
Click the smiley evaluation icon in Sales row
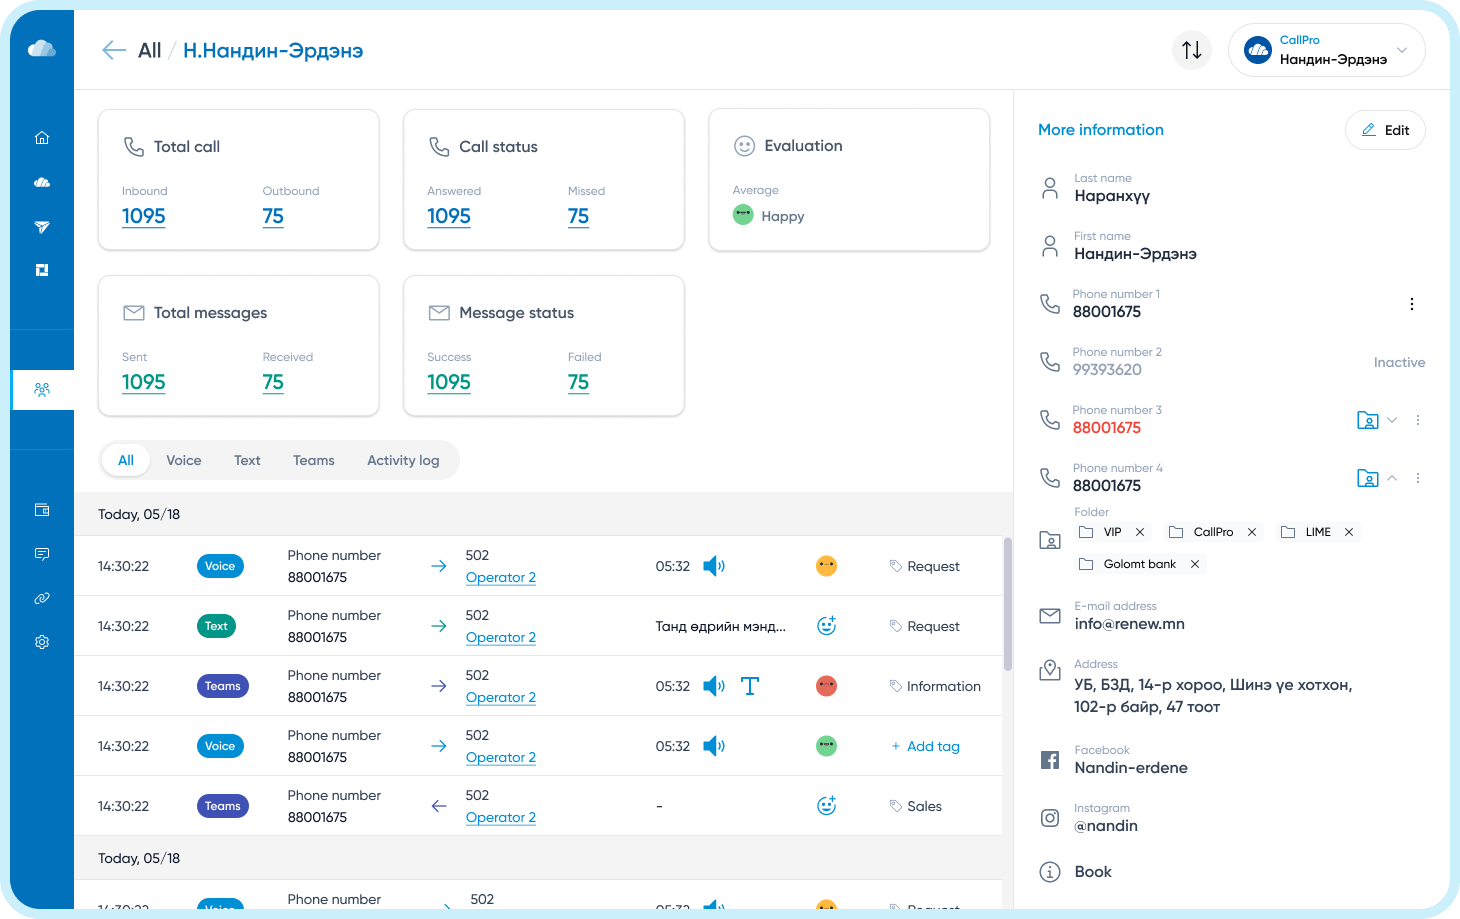pyautogui.click(x=826, y=806)
